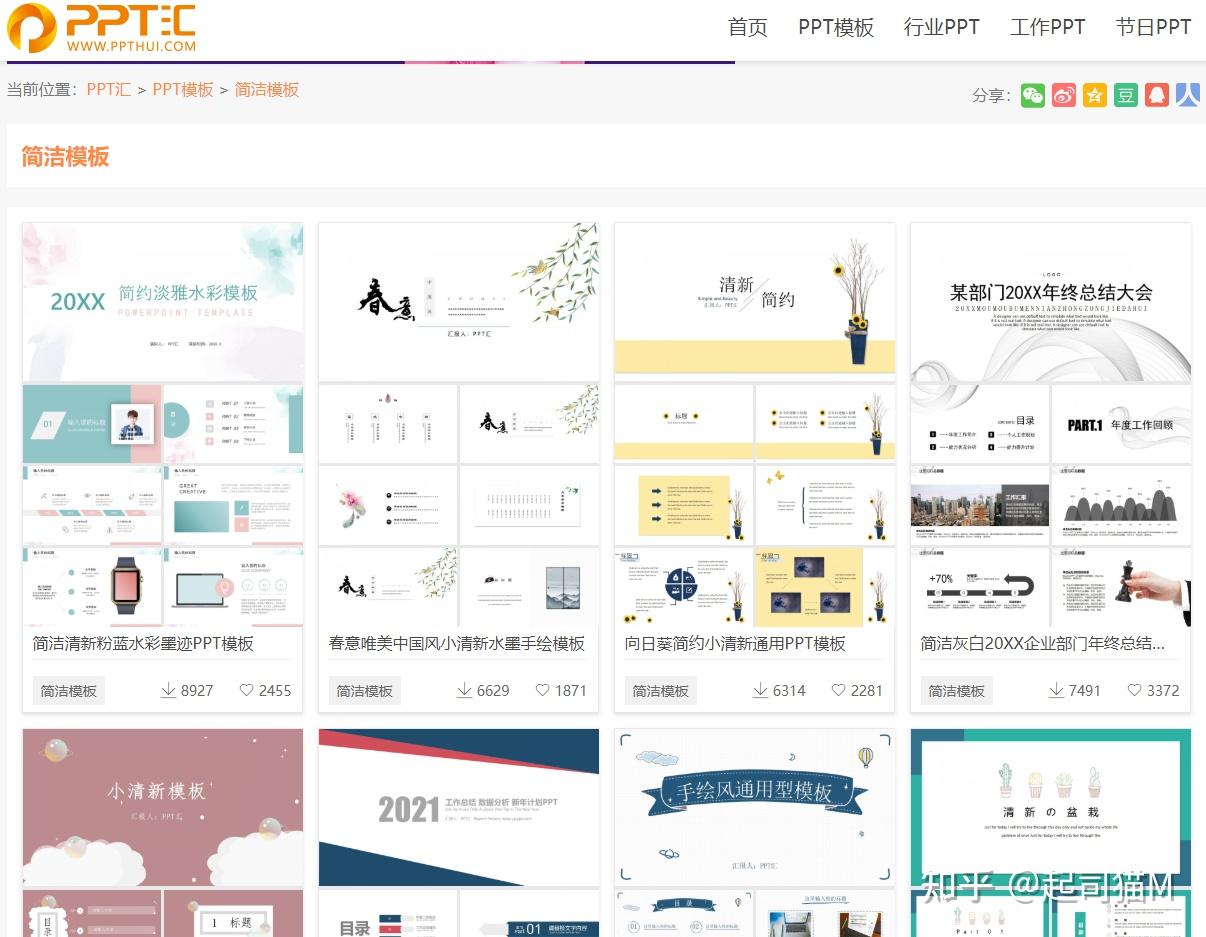This screenshot has width=1206, height=937.
Task: Share via the QQ penguin icon
Action: pyautogui.click(x=1156, y=95)
